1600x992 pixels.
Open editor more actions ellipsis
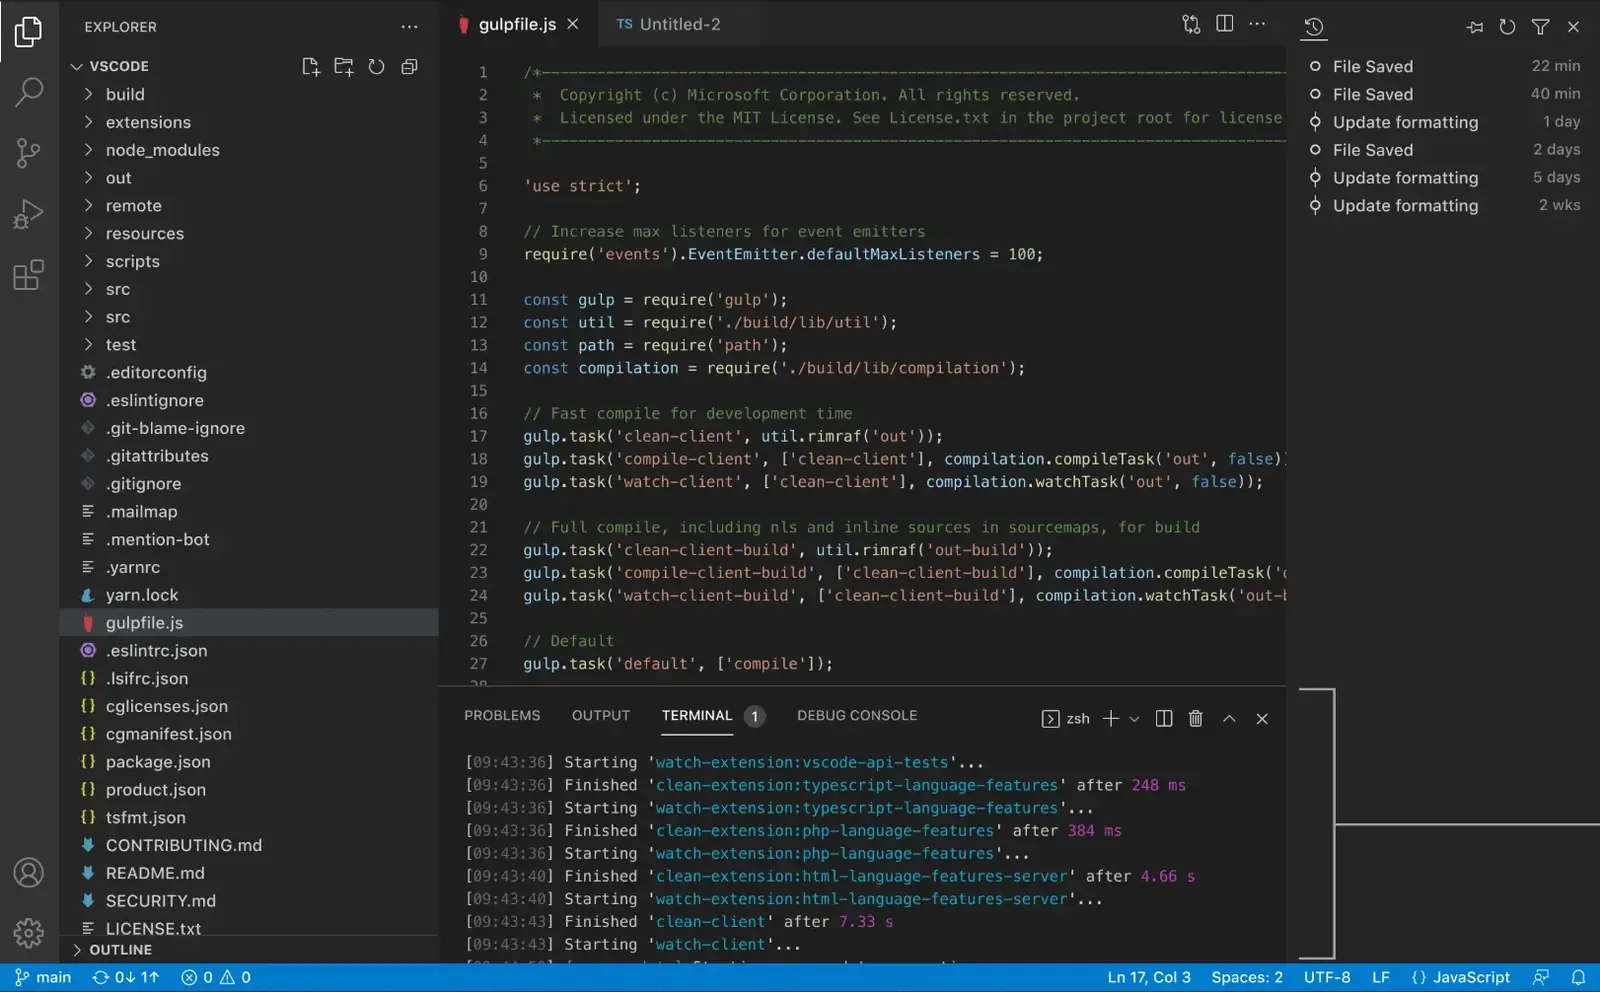pos(1257,24)
